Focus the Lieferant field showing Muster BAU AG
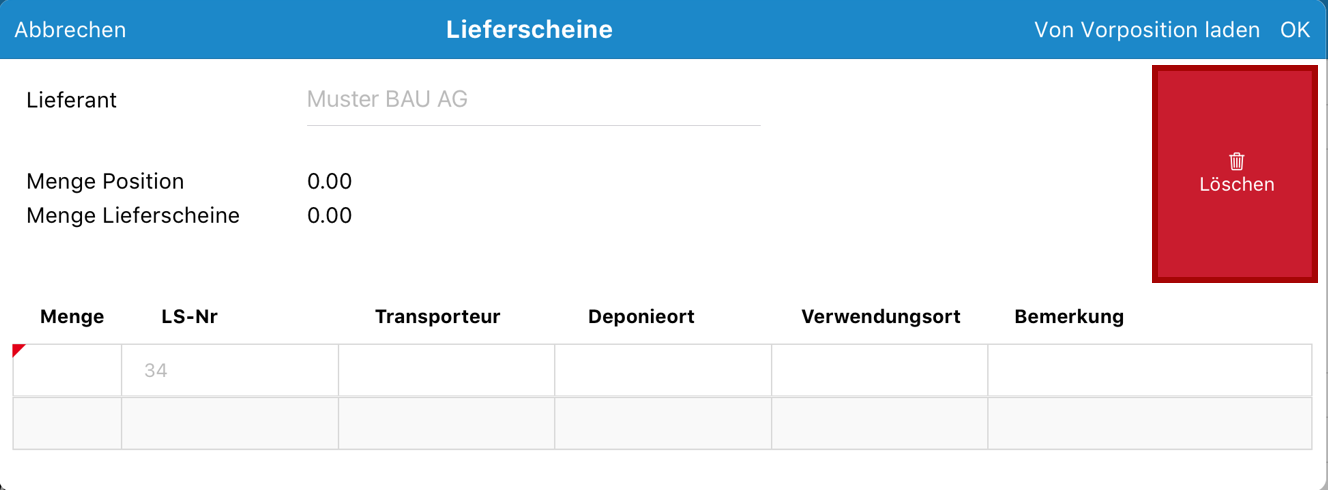 point(533,100)
